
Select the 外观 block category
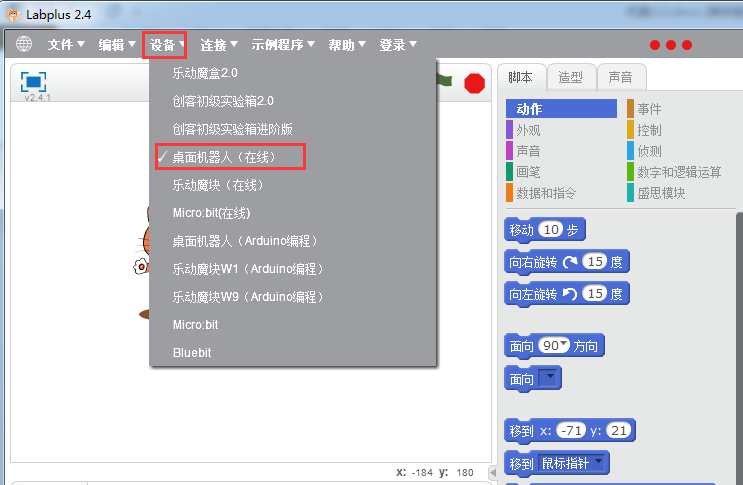click(x=523, y=130)
